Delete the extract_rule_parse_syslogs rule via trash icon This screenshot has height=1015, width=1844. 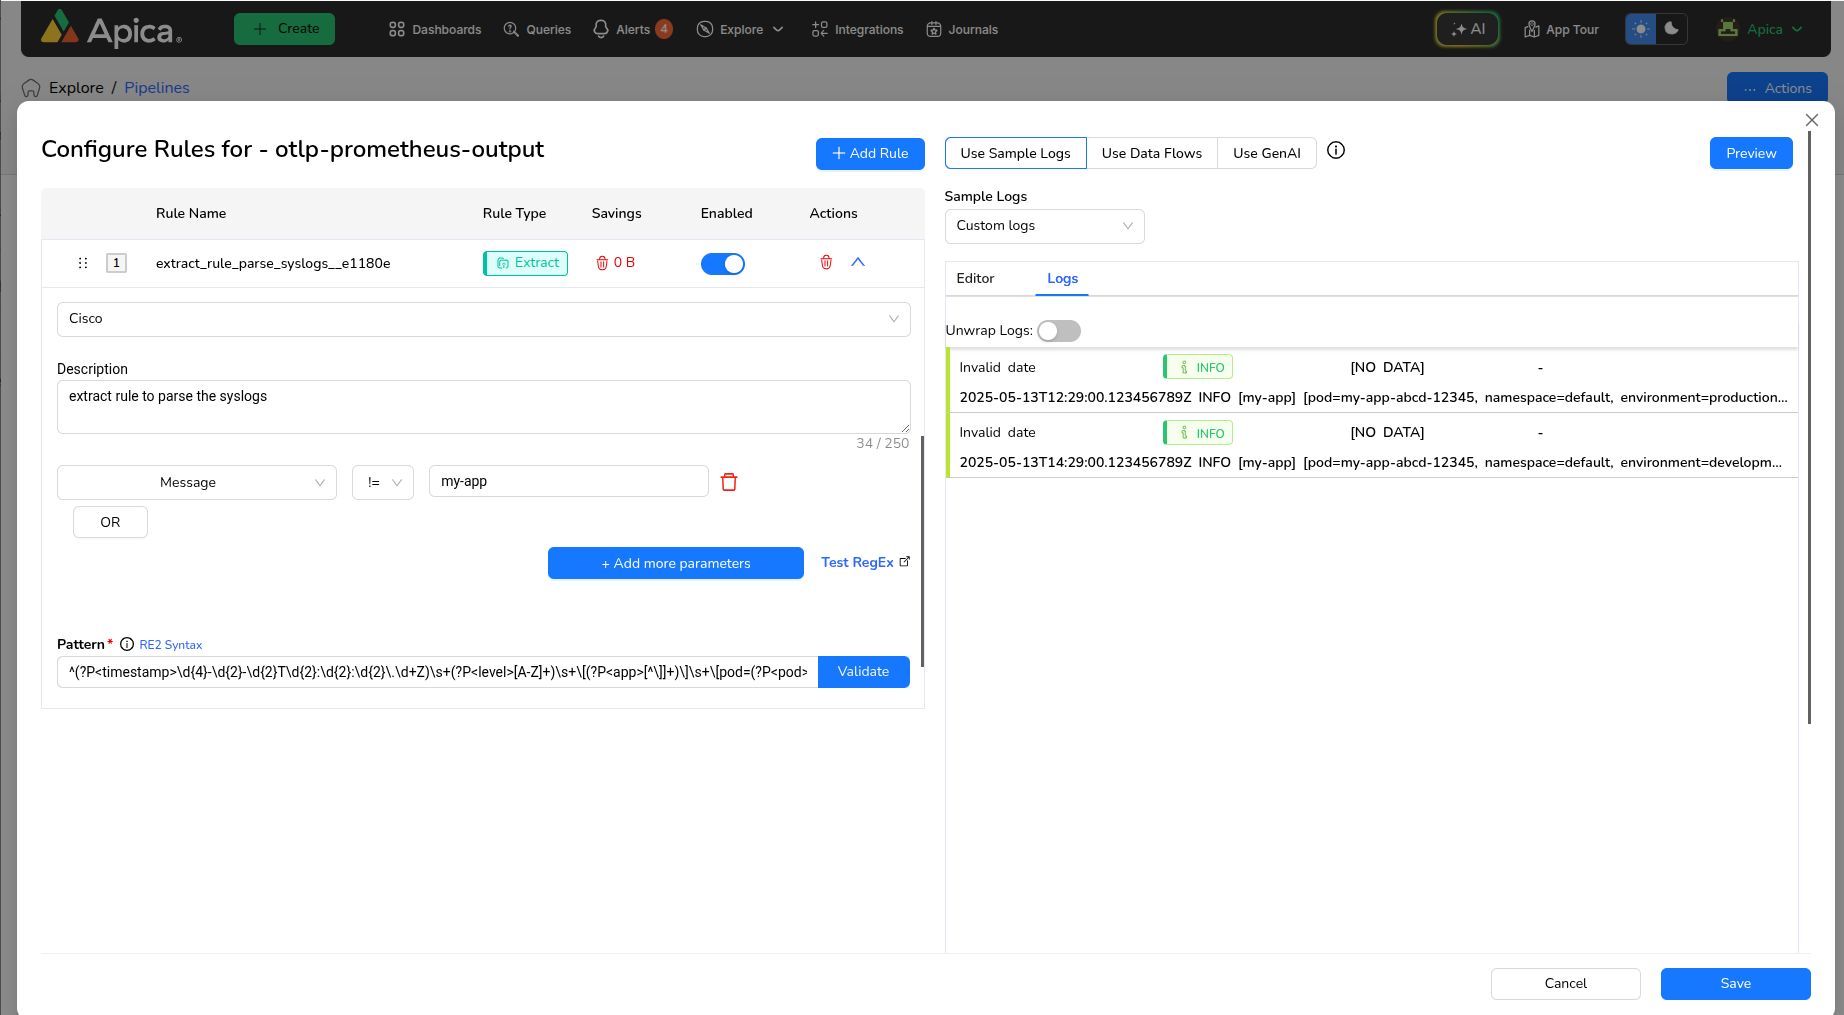click(x=826, y=263)
